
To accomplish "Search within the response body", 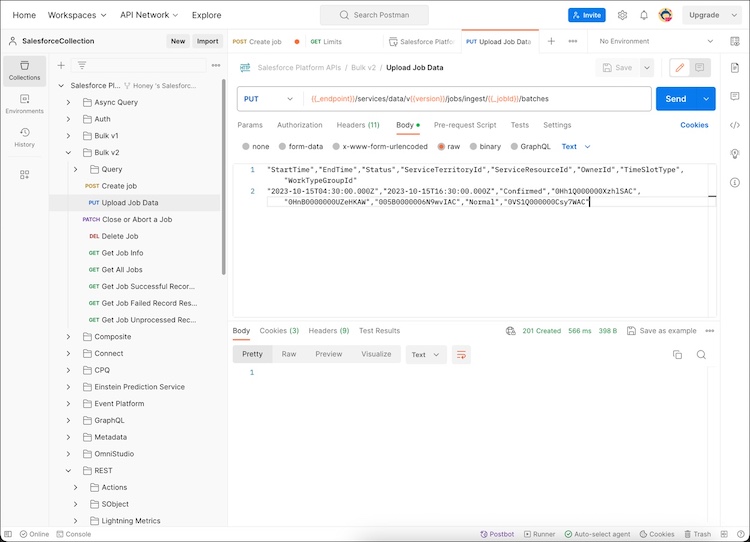I will [x=701, y=354].
